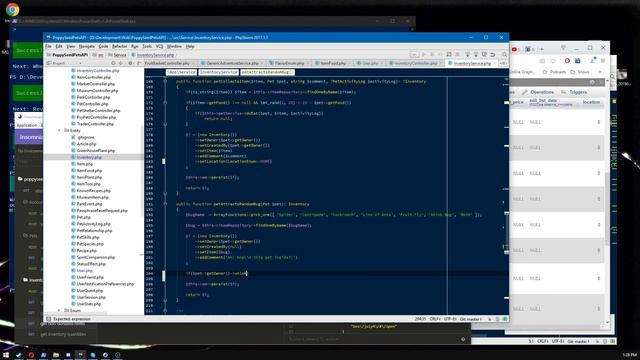Select PassphraseResetRequest.php in the project tree
Viewport: 640px width, 360px height.
[x=102, y=211]
